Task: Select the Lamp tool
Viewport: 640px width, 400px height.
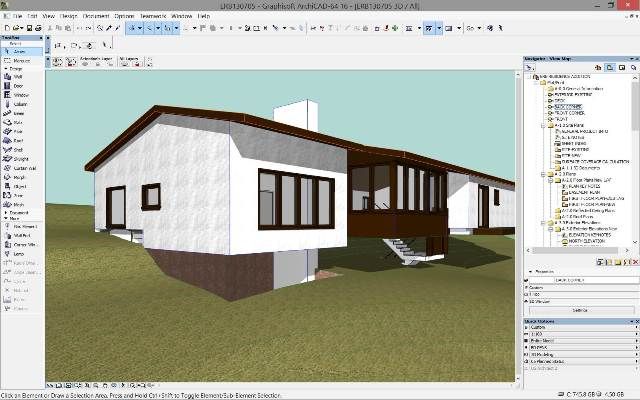Action: click(x=21, y=254)
